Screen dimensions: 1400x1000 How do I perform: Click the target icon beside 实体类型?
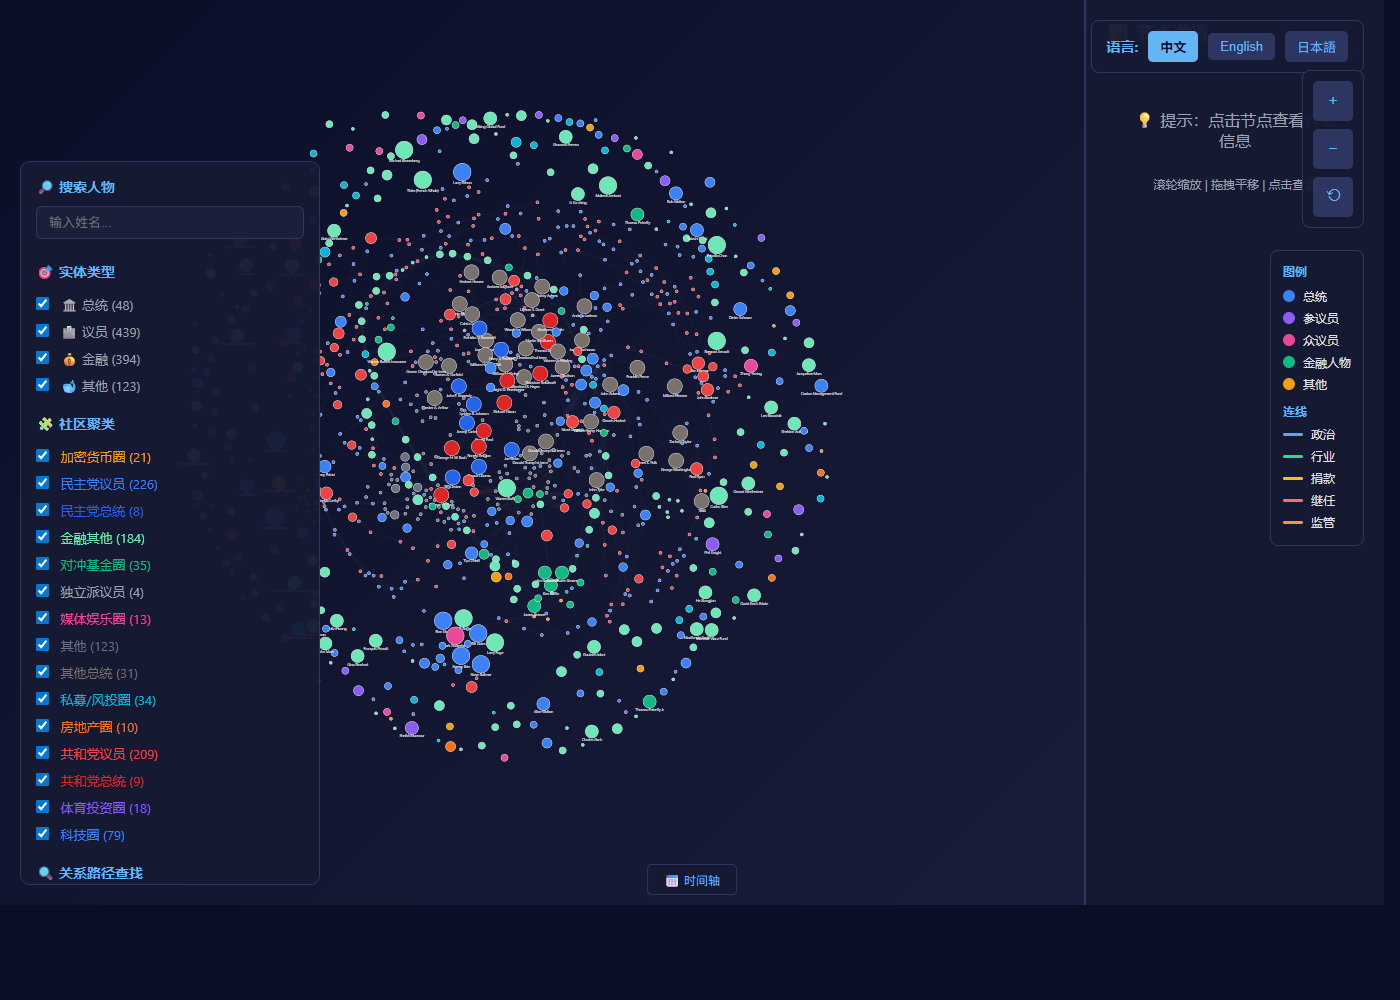click(x=45, y=272)
